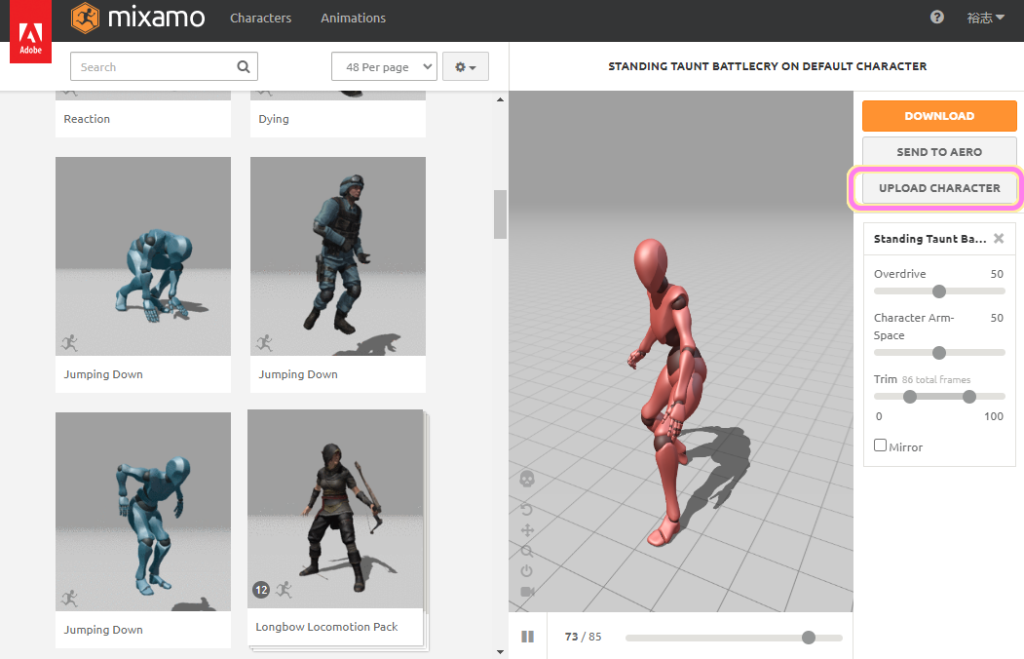Pause the animation playback
1024x659 pixels.
coord(528,637)
